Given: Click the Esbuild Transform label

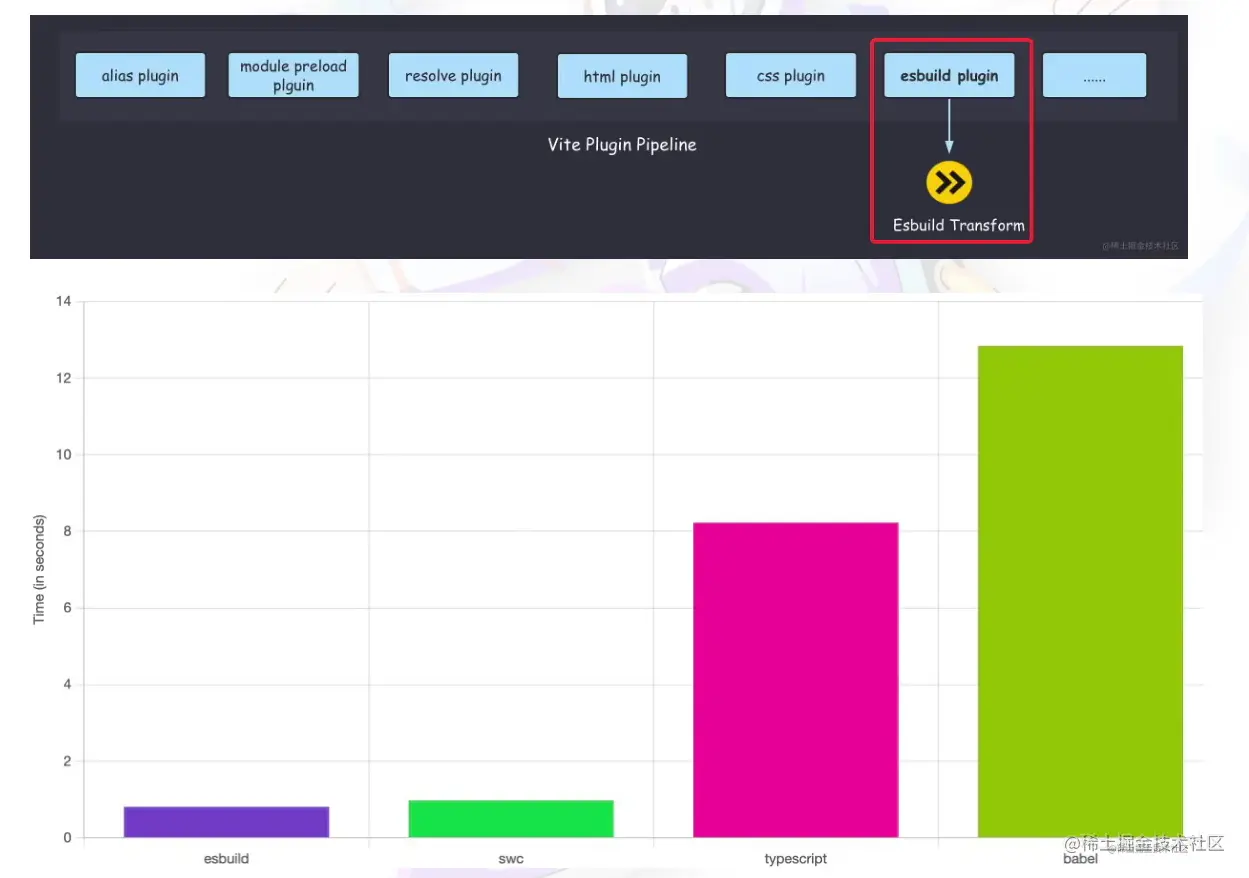Looking at the screenshot, I should point(958,225).
